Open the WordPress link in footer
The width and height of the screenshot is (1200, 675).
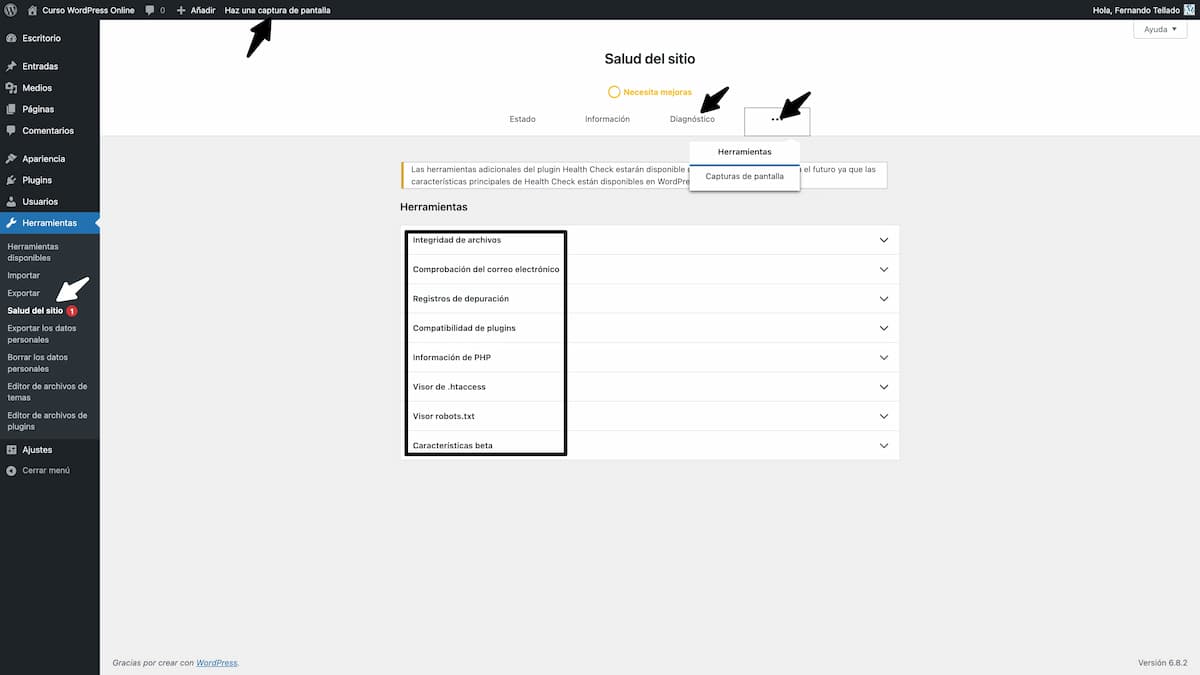(x=216, y=663)
